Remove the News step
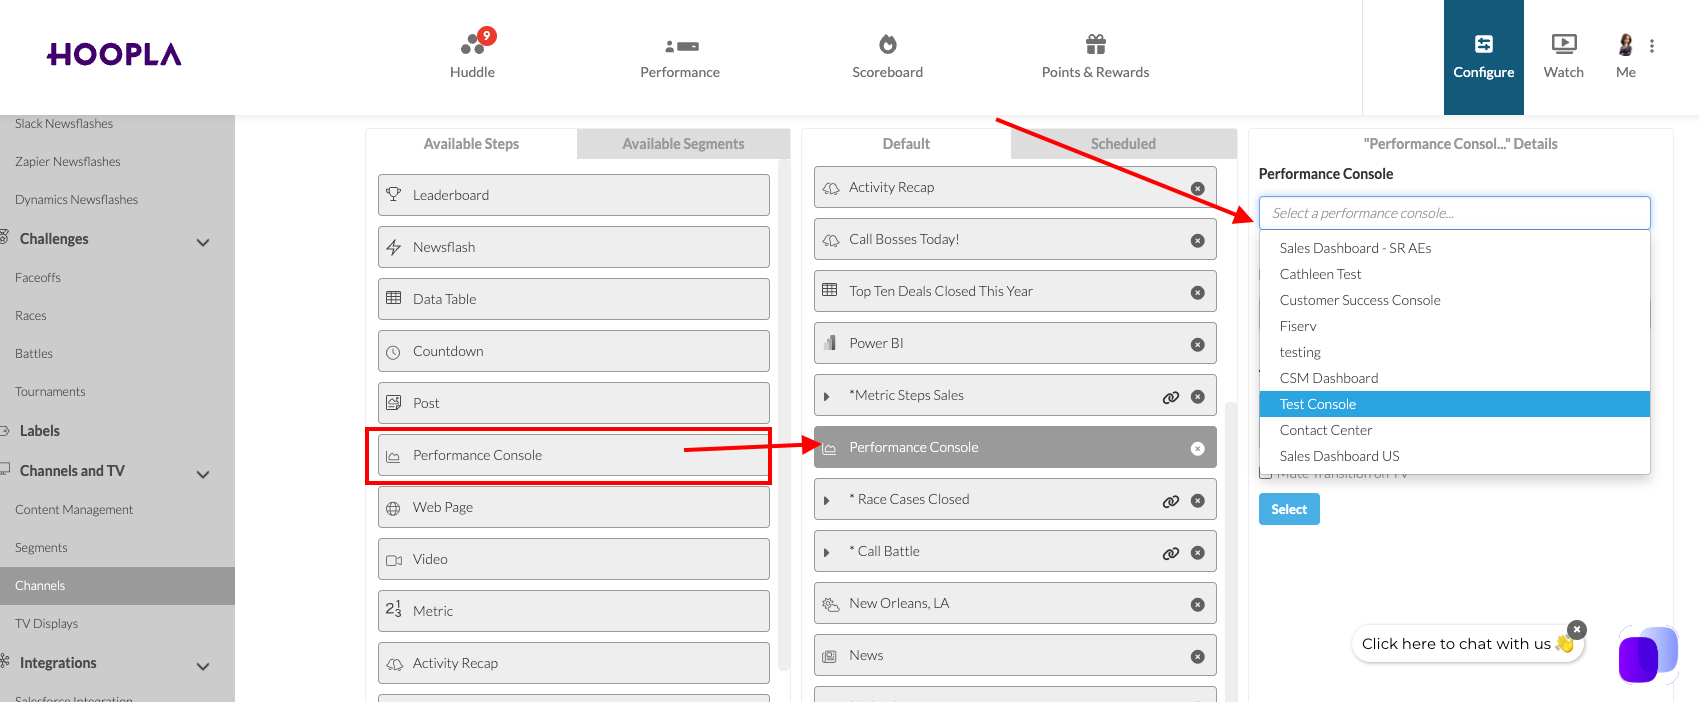Image resolution: width=1699 pixels, height=702 pixels. pos(1198,657)
